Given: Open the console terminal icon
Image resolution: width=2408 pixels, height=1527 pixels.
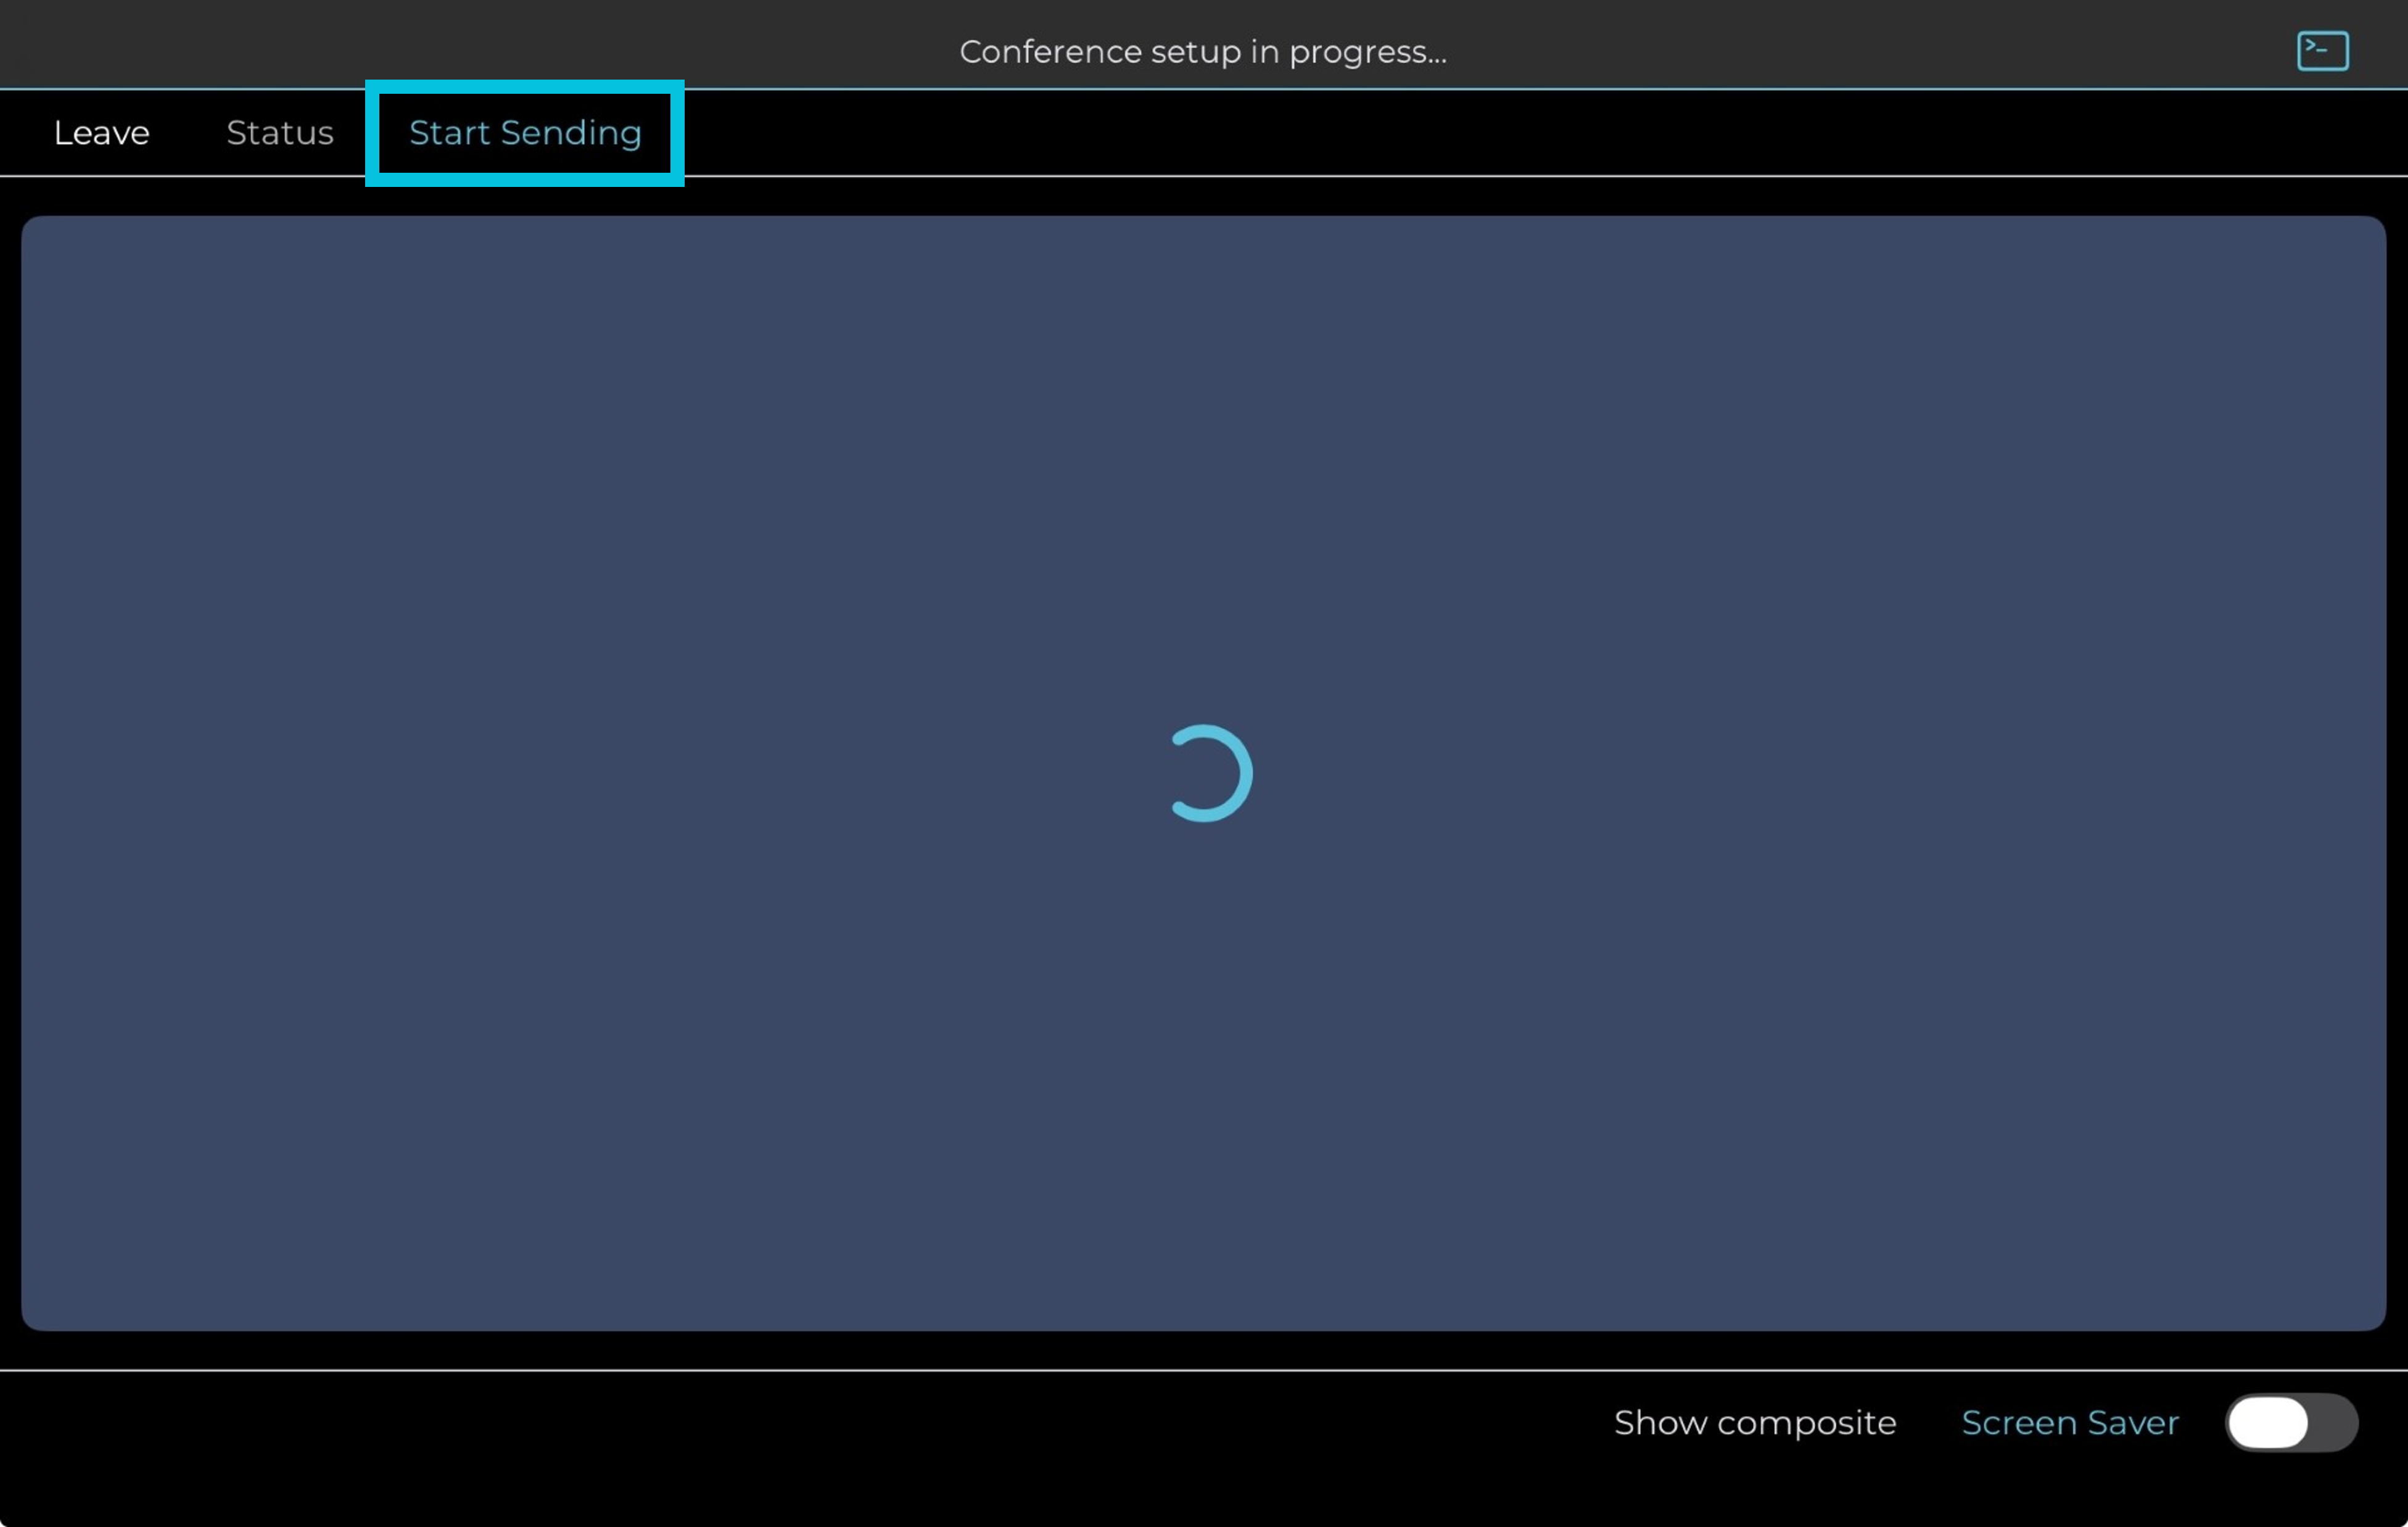Looking at the screenshot, I should click(x=2322, y=51).
